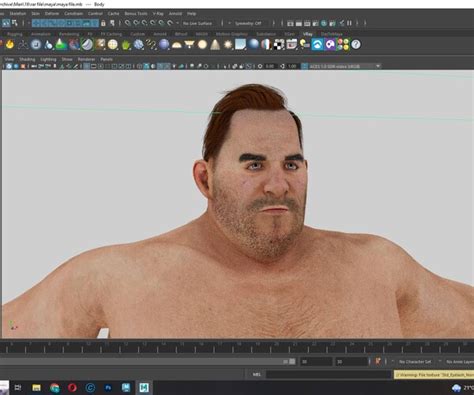This screenshot has width=474, height=395.
Task: Switch to the Custom shelf tab
Action: 137,34
